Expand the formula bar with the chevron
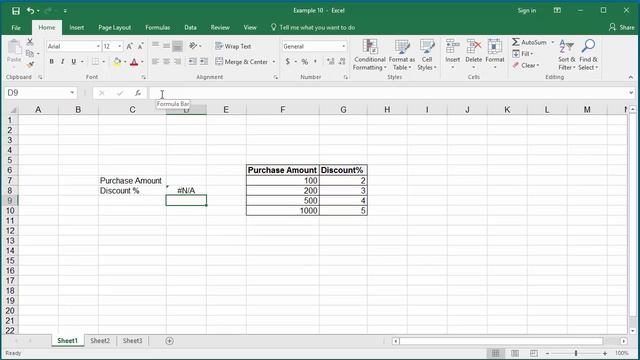The height and width of the screenshot is (360, 640). 631,93
